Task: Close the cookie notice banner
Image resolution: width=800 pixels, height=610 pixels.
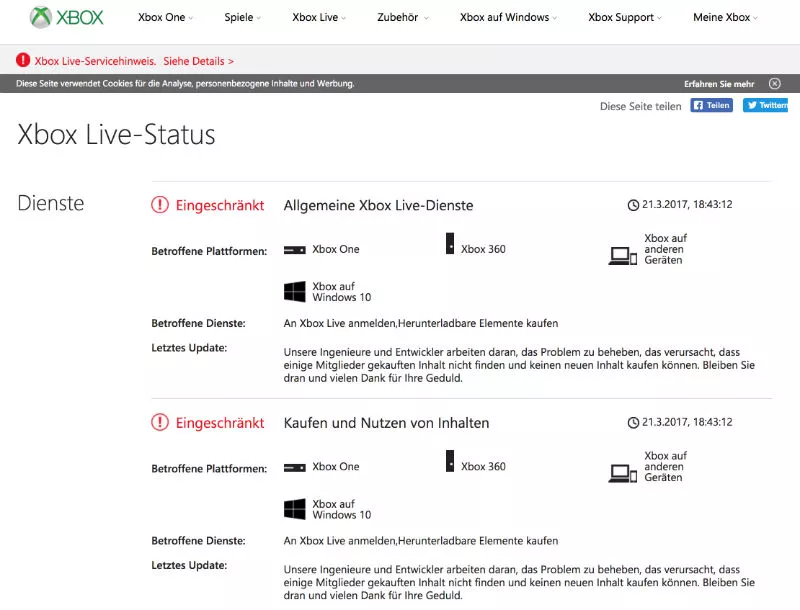Action: pyautogui.click(x=774, y=84)
